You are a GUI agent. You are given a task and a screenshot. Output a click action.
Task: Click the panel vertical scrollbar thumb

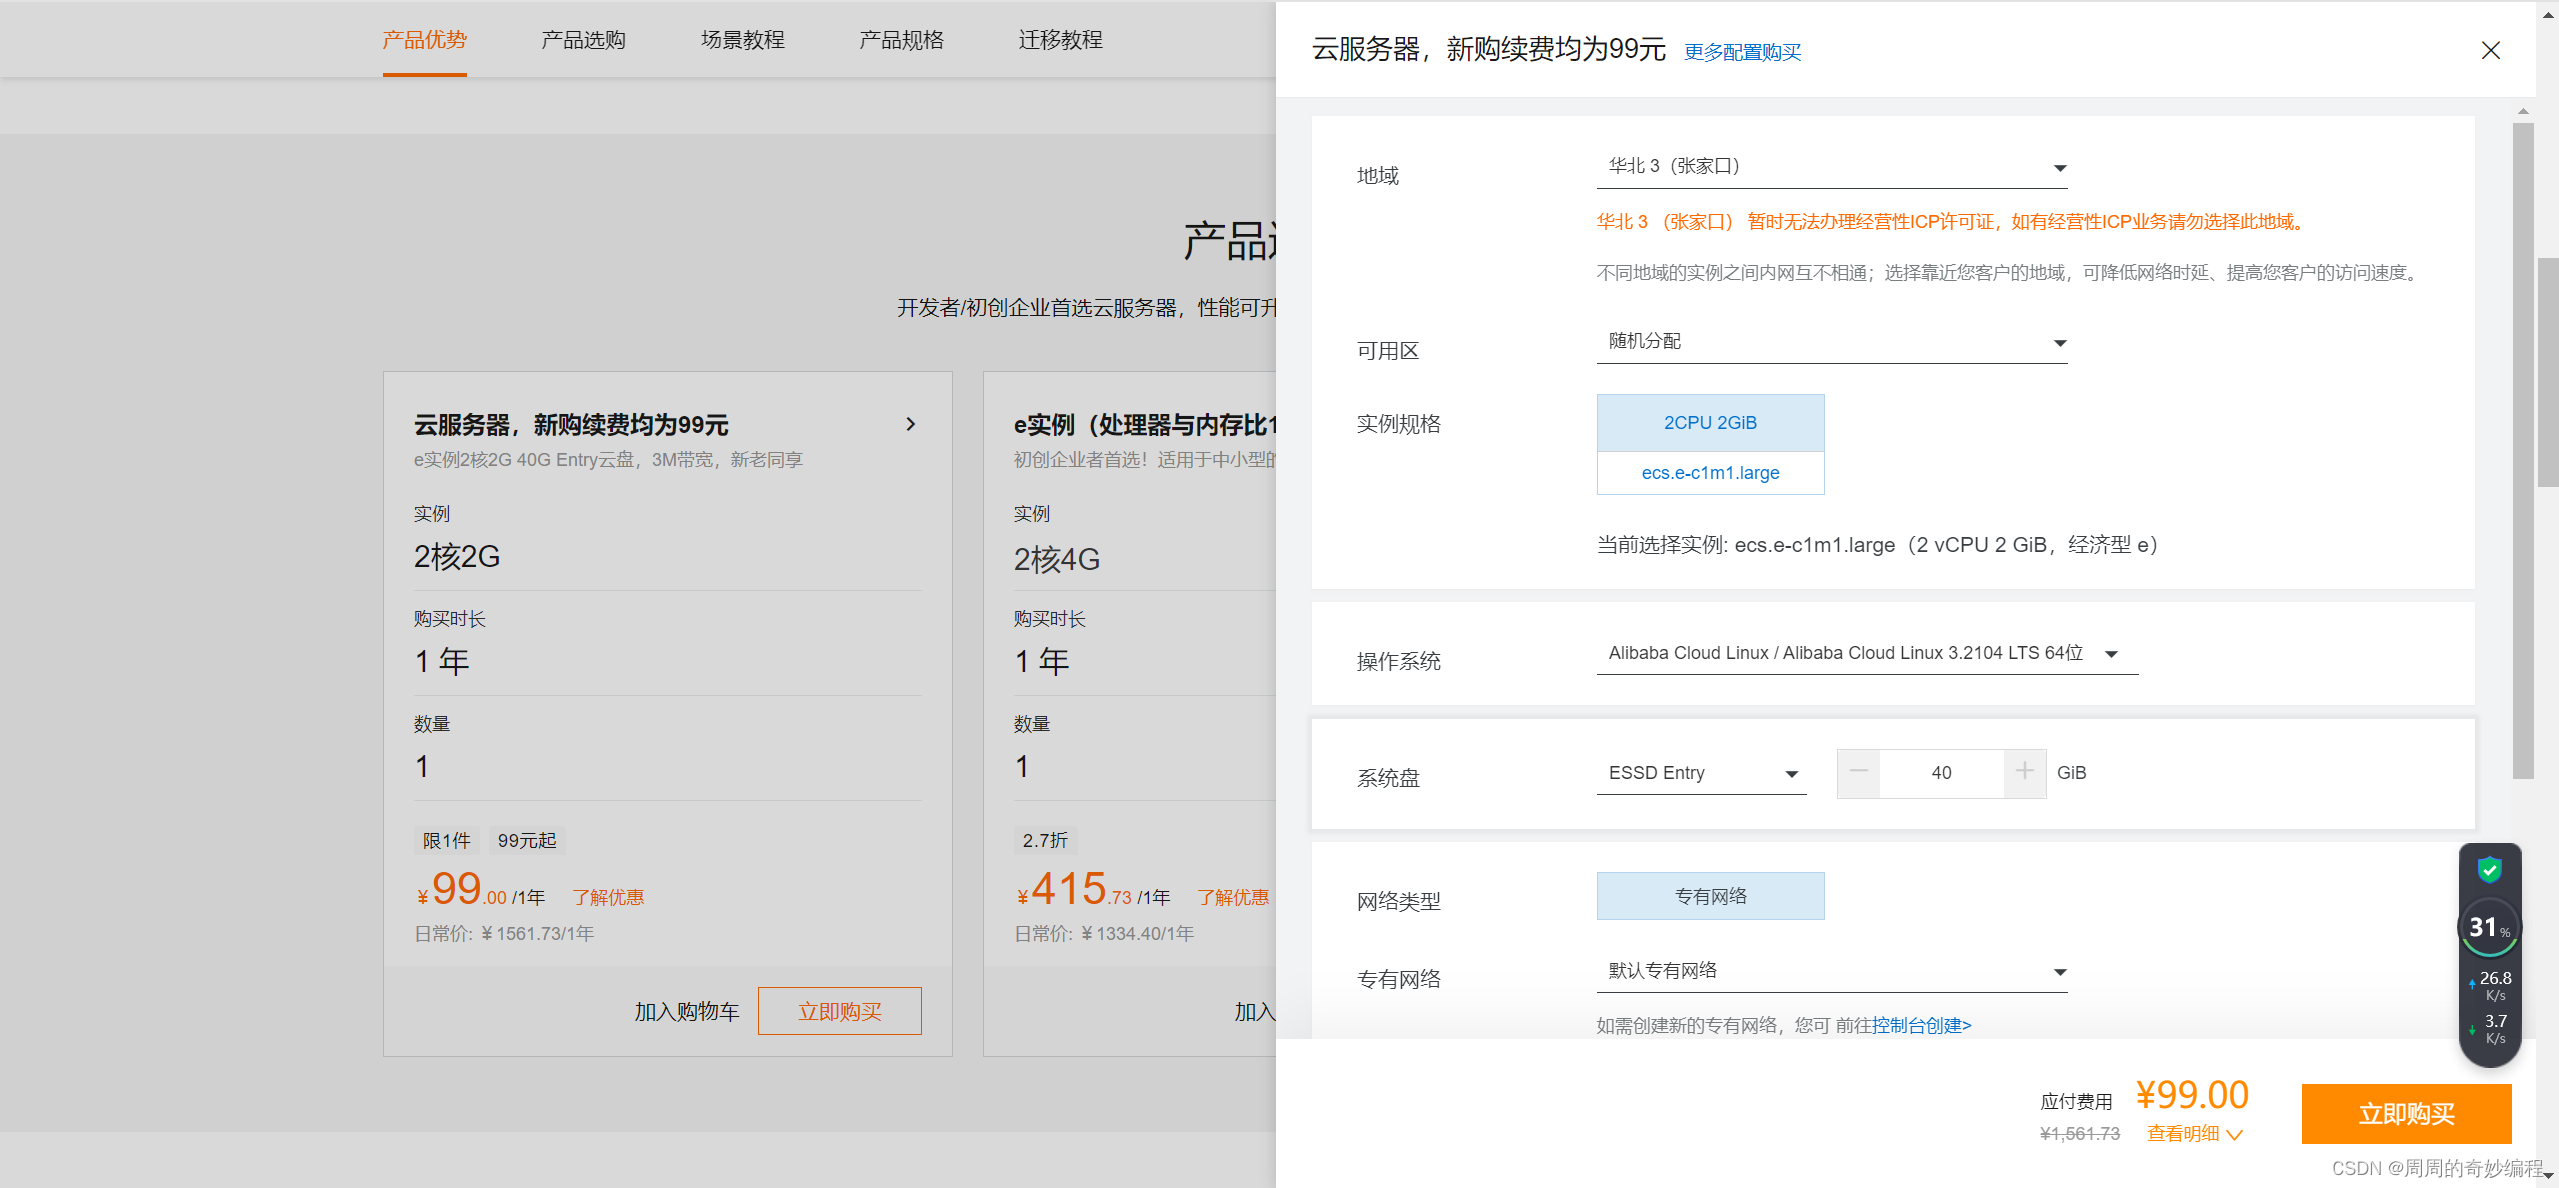2522,450
